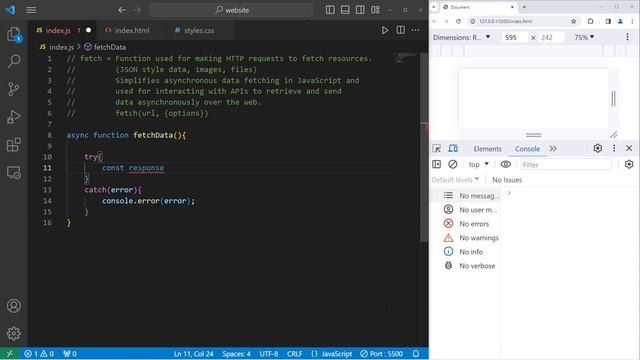Open the Run and Debug view
The height and width of the screenshot is (360, 640).
click(13, 117)
